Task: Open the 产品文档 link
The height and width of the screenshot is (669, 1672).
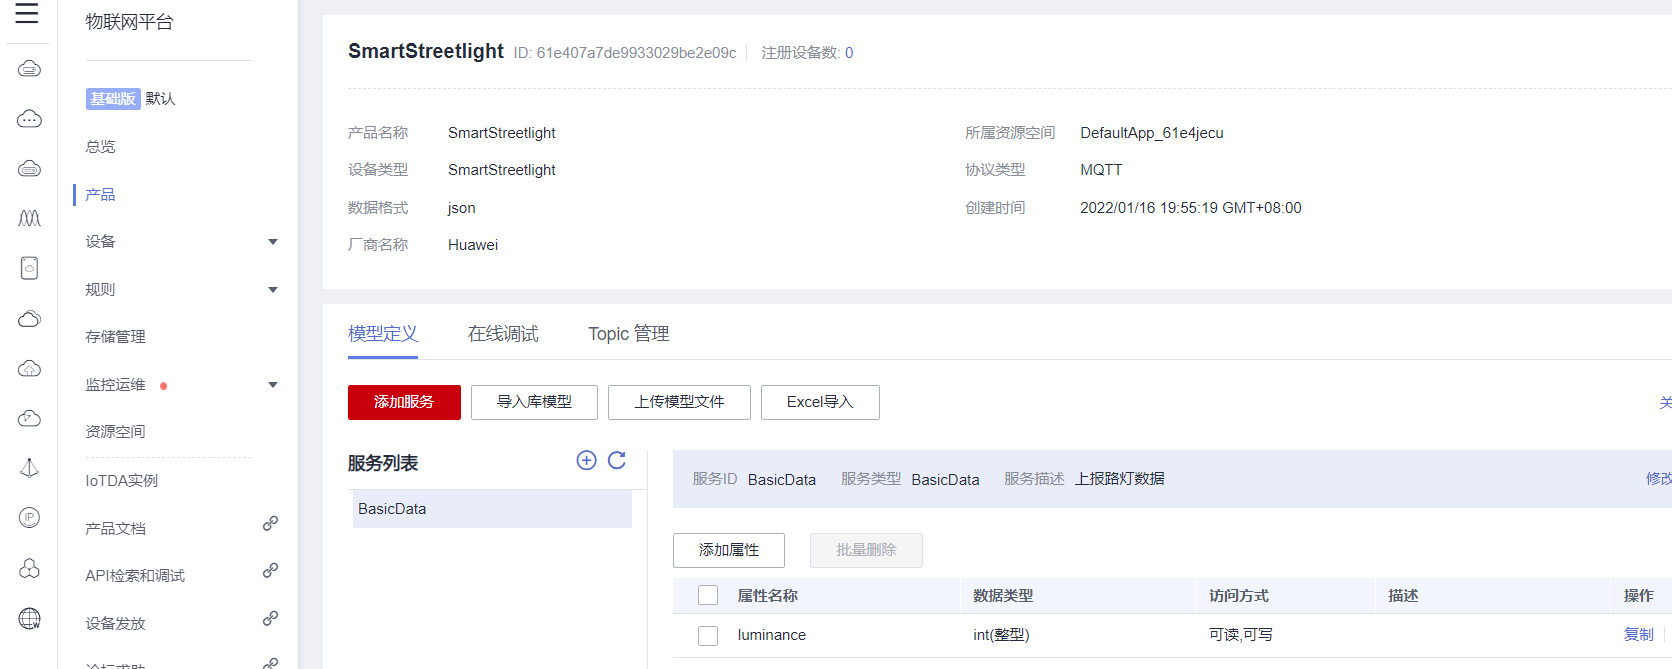Action: [115, 529]
